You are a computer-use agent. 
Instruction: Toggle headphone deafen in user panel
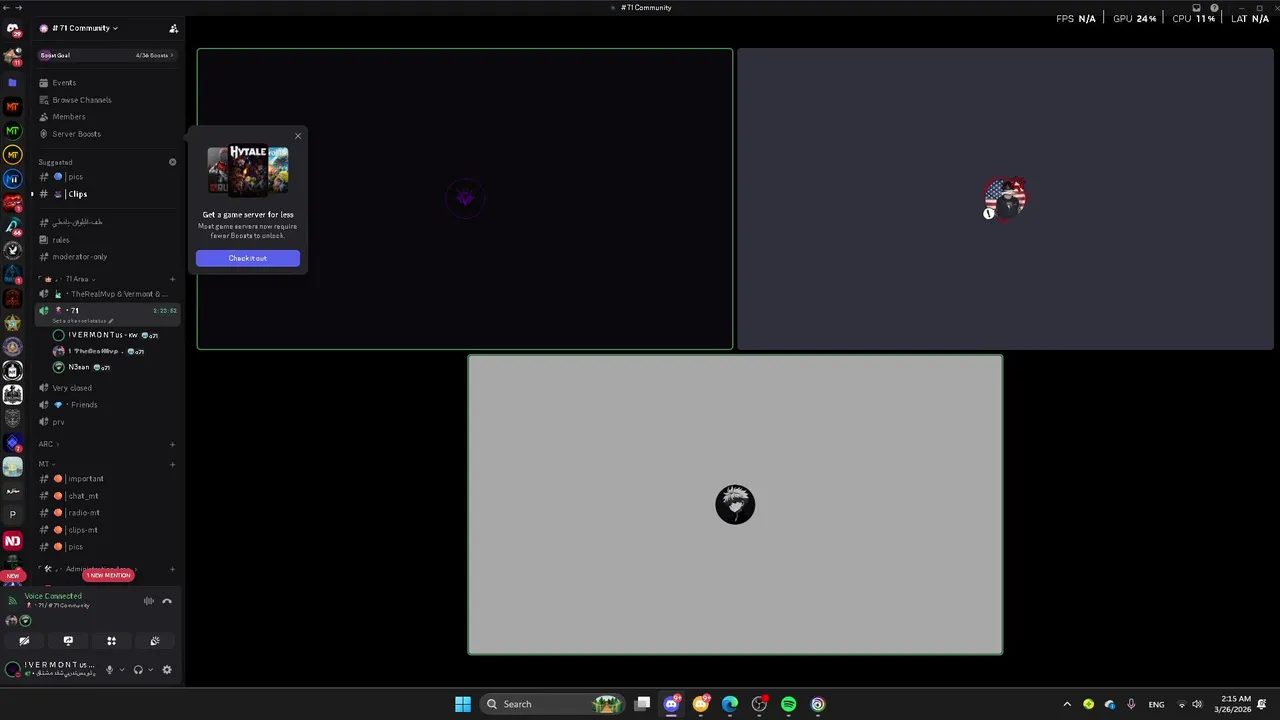[138, 670]
